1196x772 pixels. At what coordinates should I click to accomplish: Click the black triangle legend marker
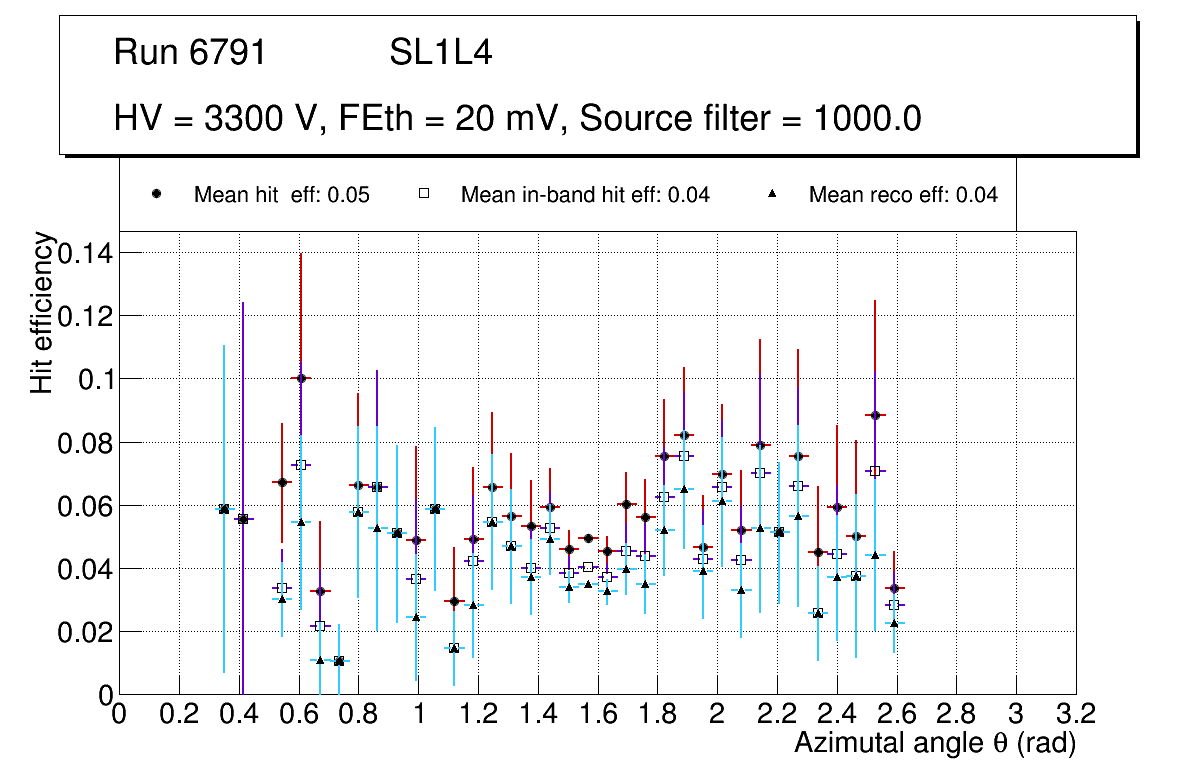(x=772, y=195)
